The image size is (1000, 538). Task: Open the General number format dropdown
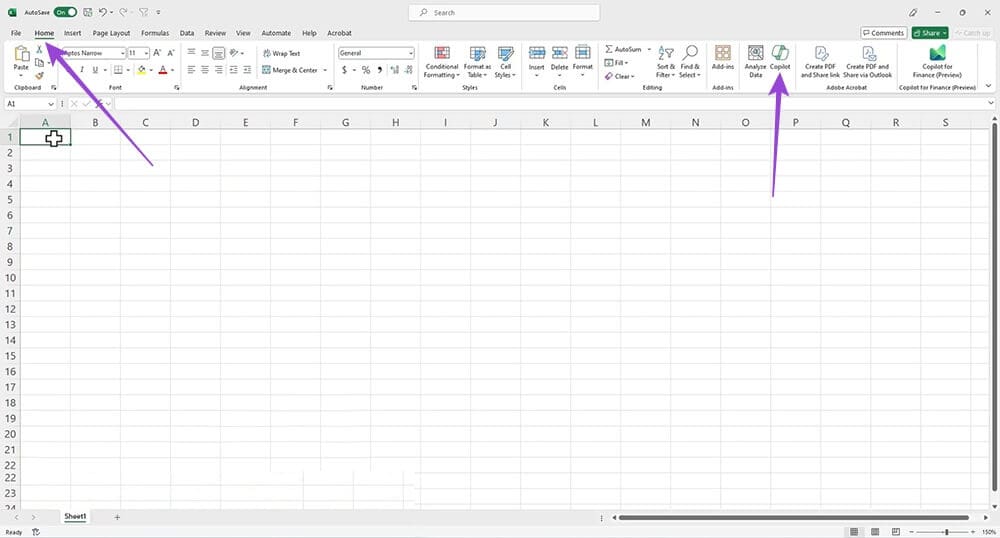[x=411, y=53]
